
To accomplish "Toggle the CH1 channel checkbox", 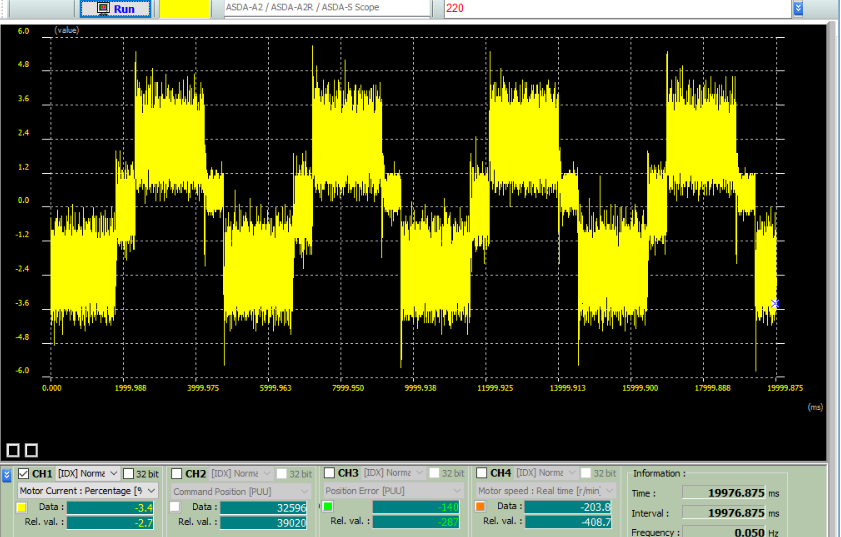I will pyautogui.click(x=24, y=473).
